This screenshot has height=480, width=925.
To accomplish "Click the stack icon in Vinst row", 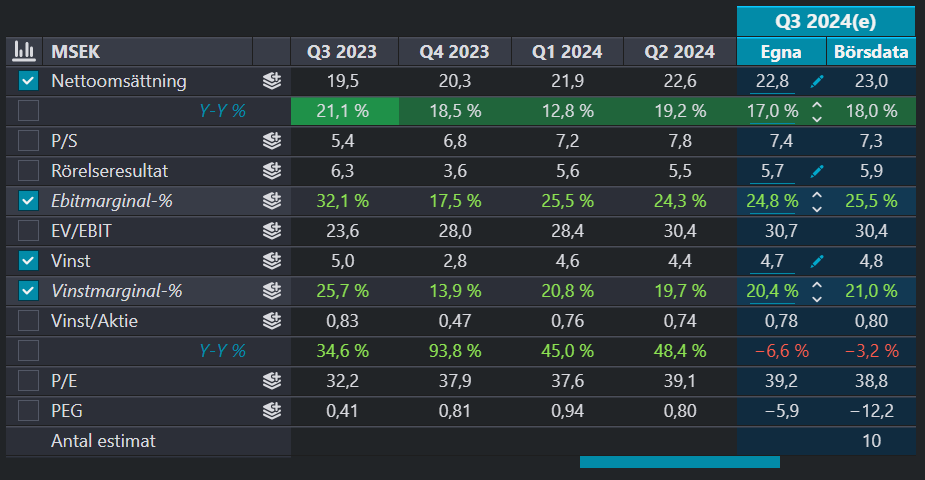I will [x=272, y=261].
